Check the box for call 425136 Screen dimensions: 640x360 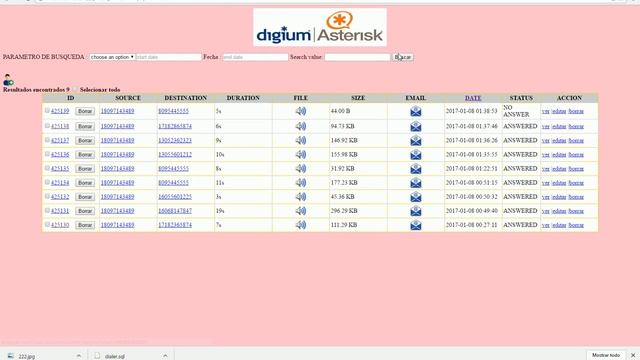tap(47, 154)
